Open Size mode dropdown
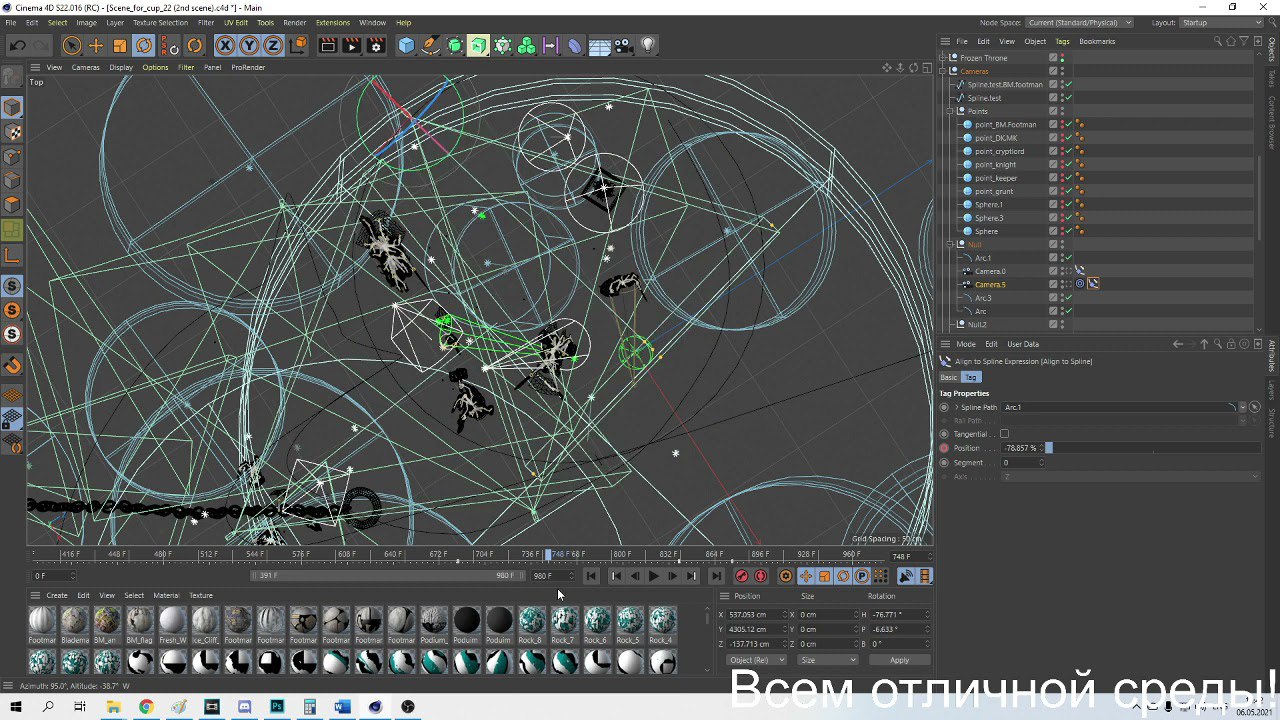1280x720 pixels. [x=828, y=660]
